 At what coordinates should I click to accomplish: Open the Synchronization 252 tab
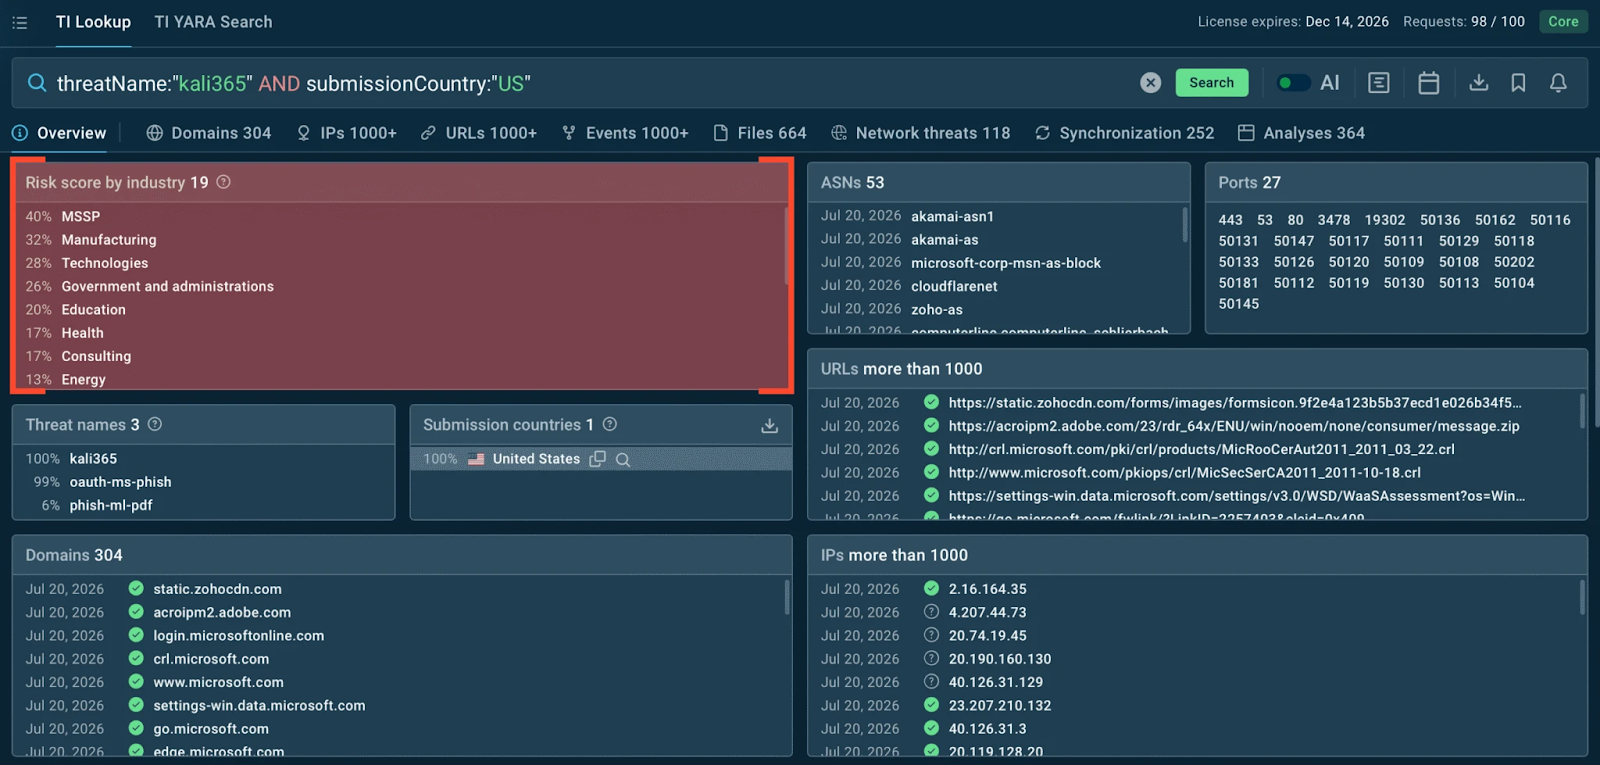[x=1125, y=133]
